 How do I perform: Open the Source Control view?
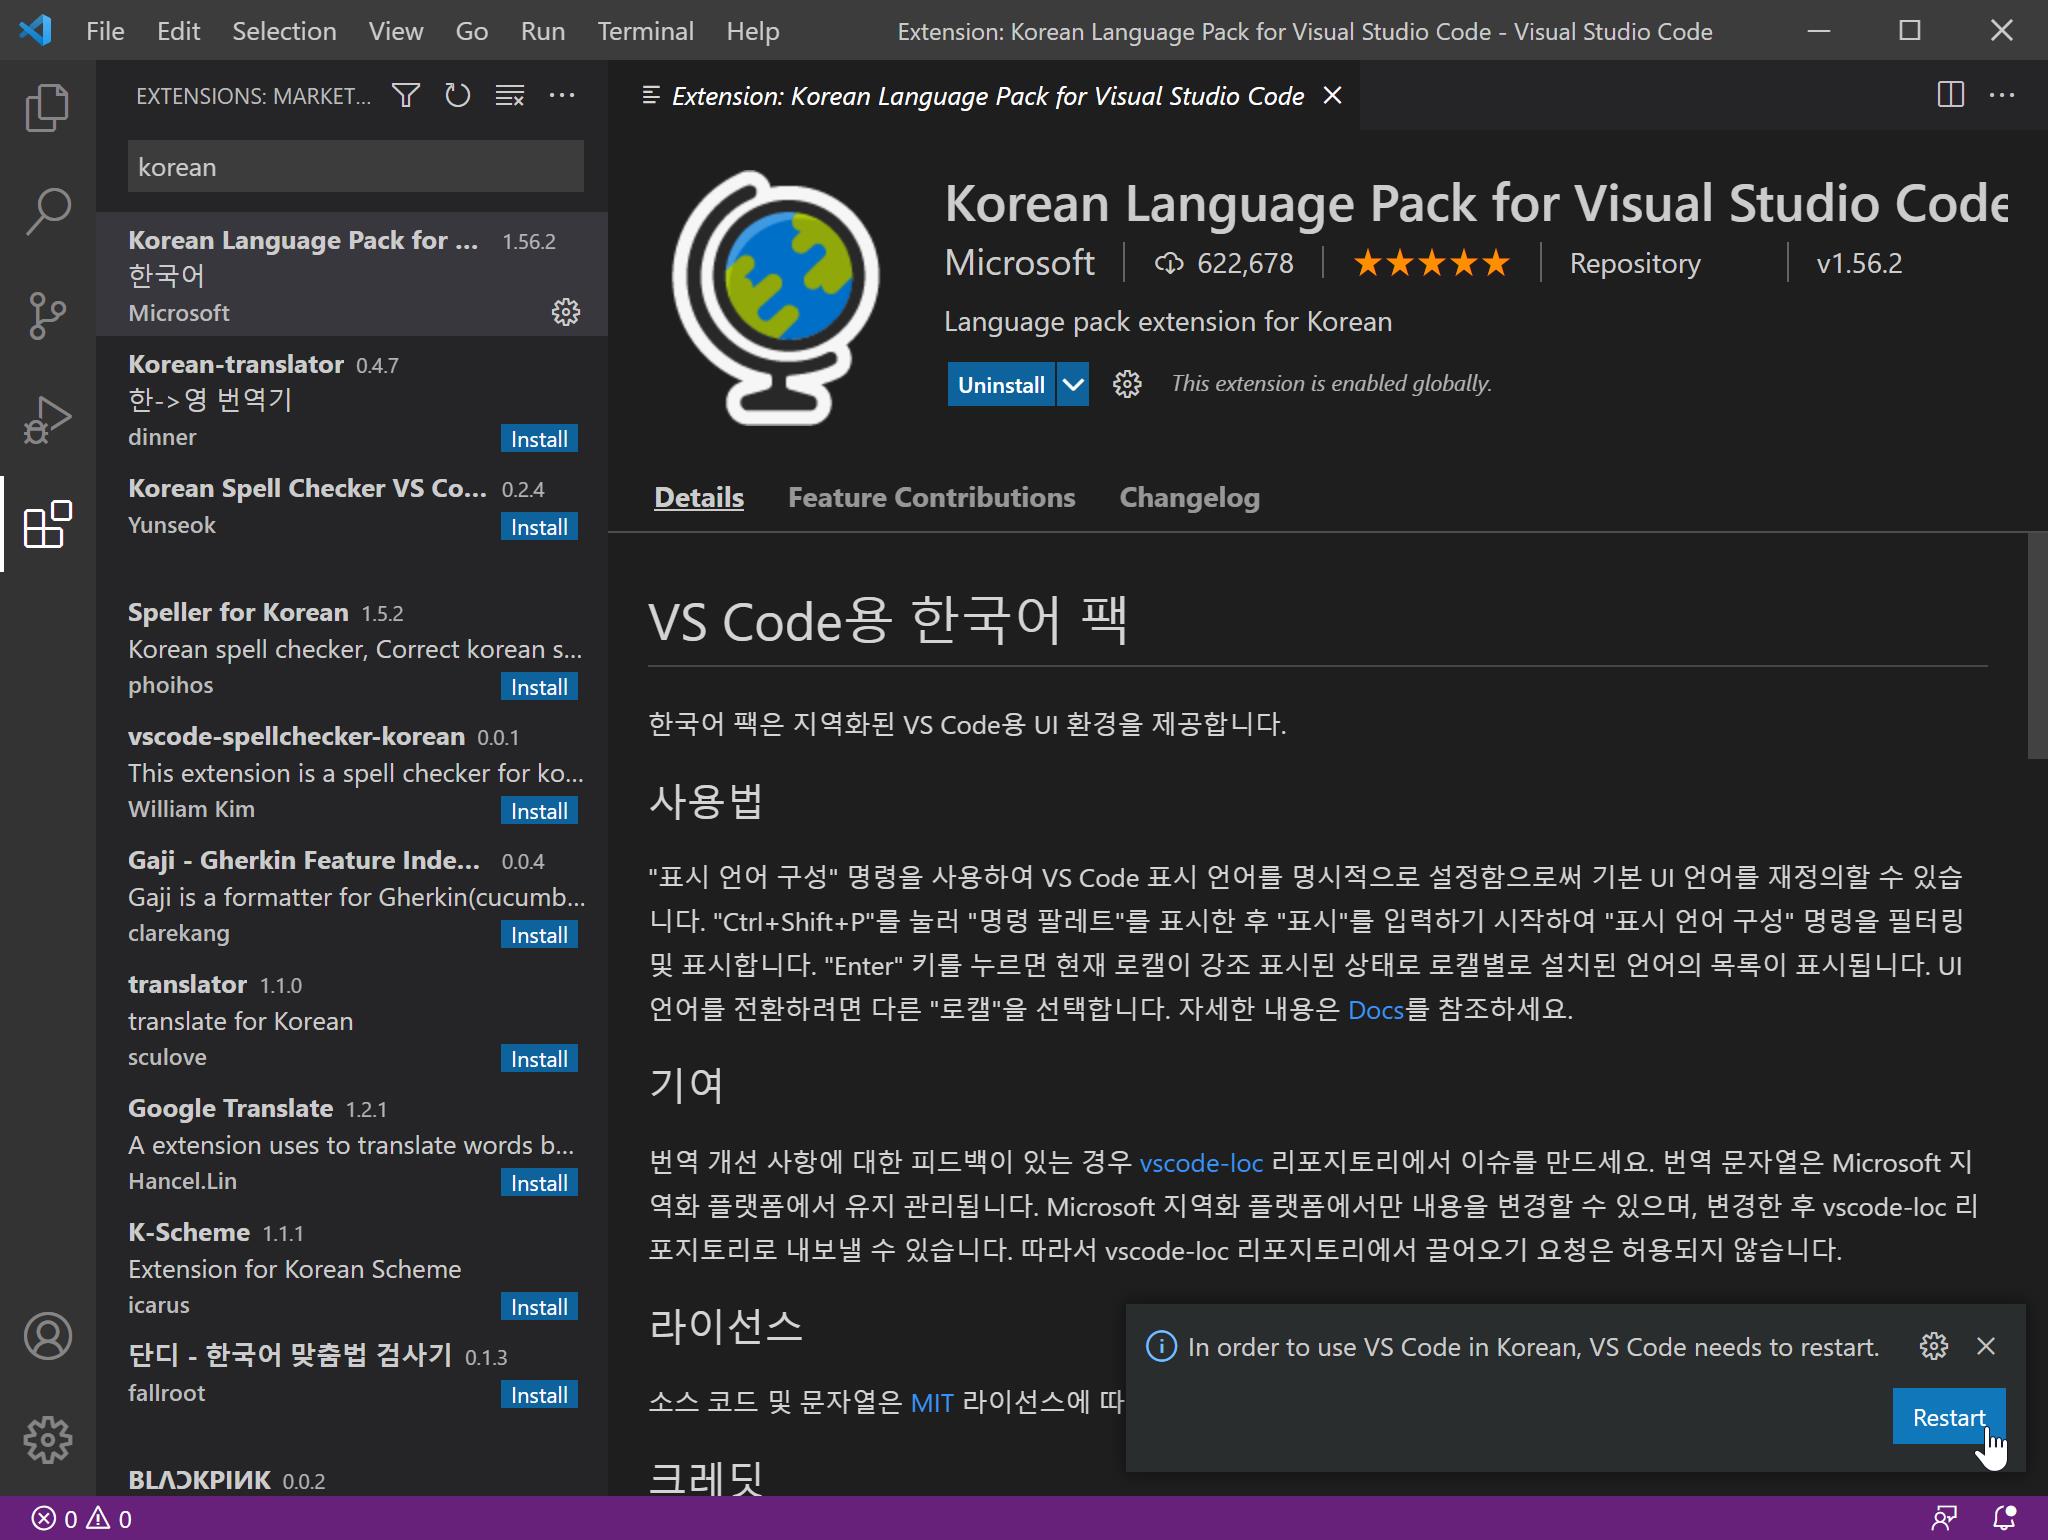pyautogui.click(x=47, y=315)
